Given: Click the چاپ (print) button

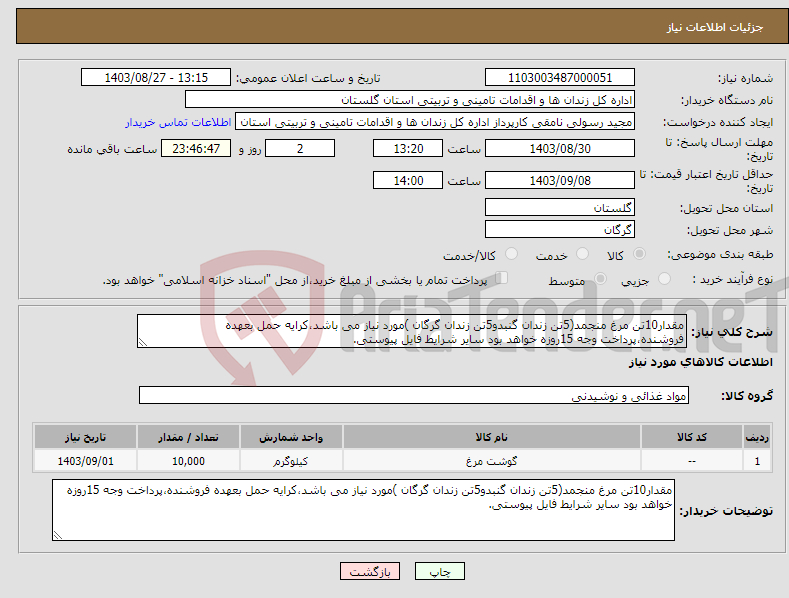Looking at the screenshot, I should [x=439, y=571].
